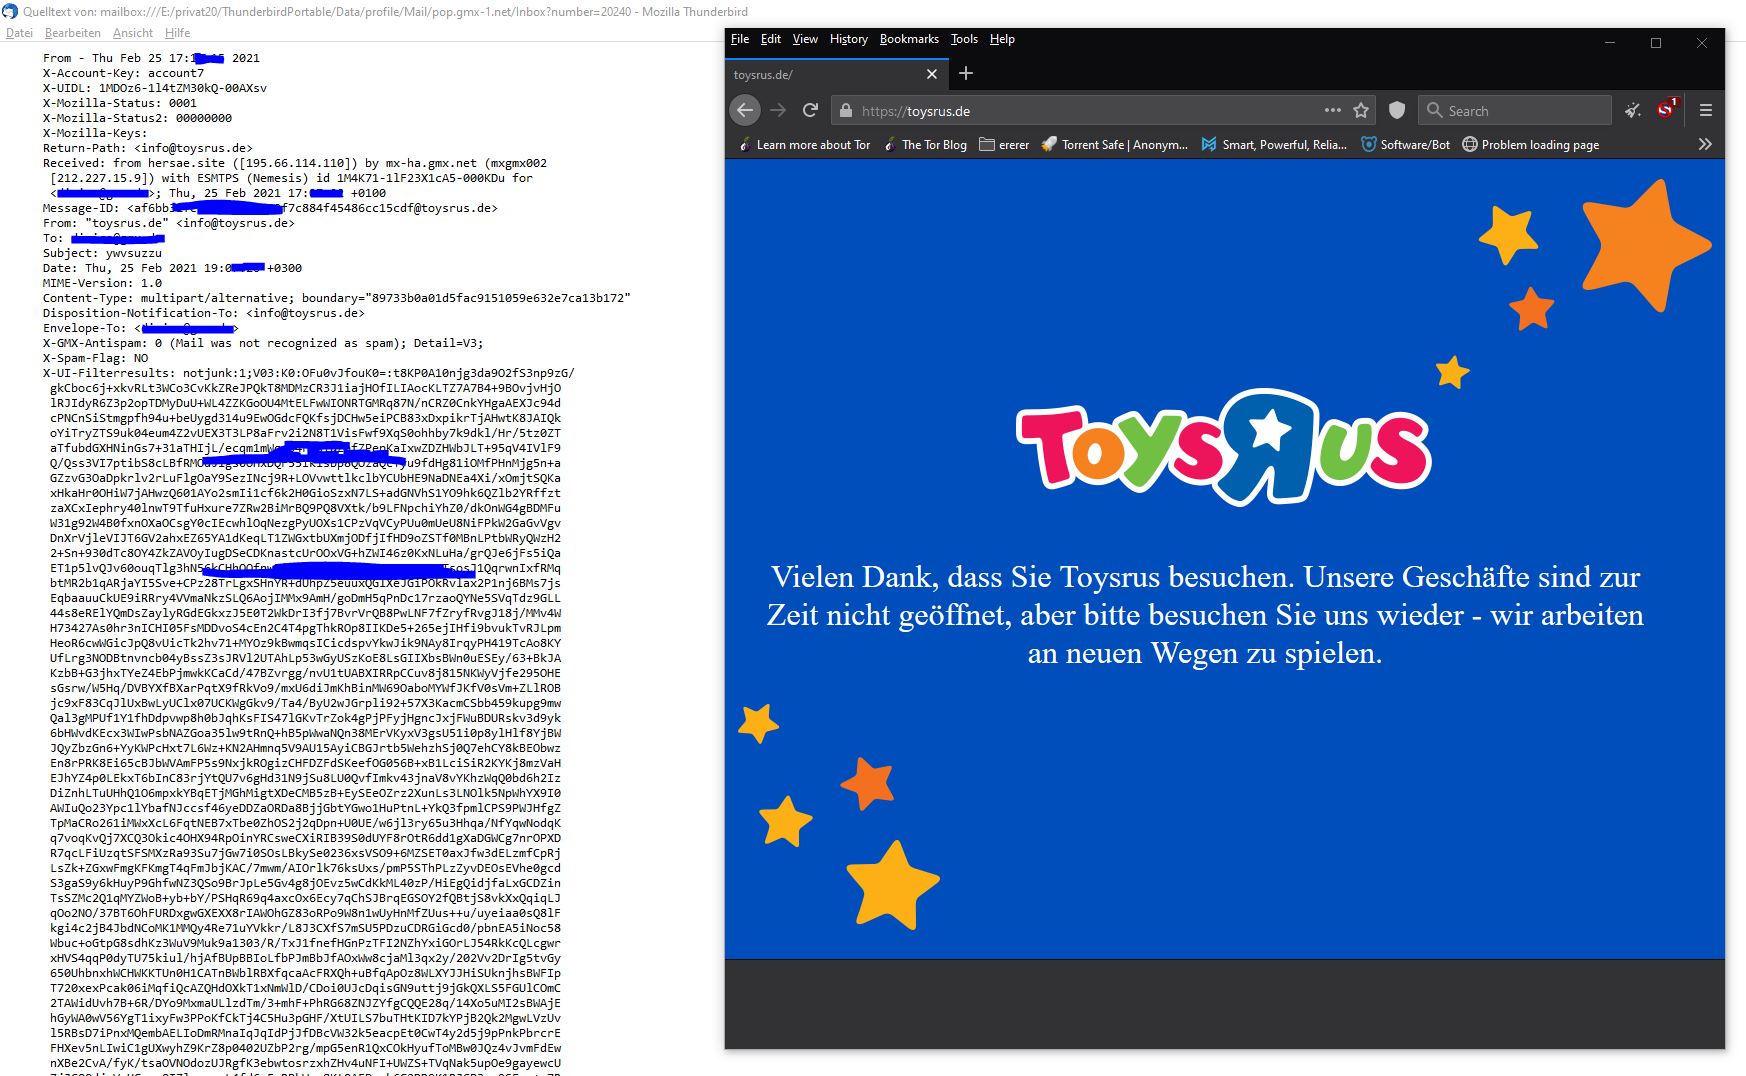1746x1076 pixels.
Task: Open Thunderbird source Datei menu
Action: [x=19, y=33]
